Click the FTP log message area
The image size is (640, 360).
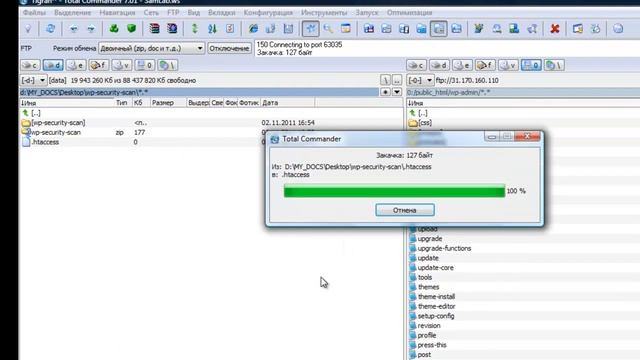pyautogui.click(x=447, y=48)
